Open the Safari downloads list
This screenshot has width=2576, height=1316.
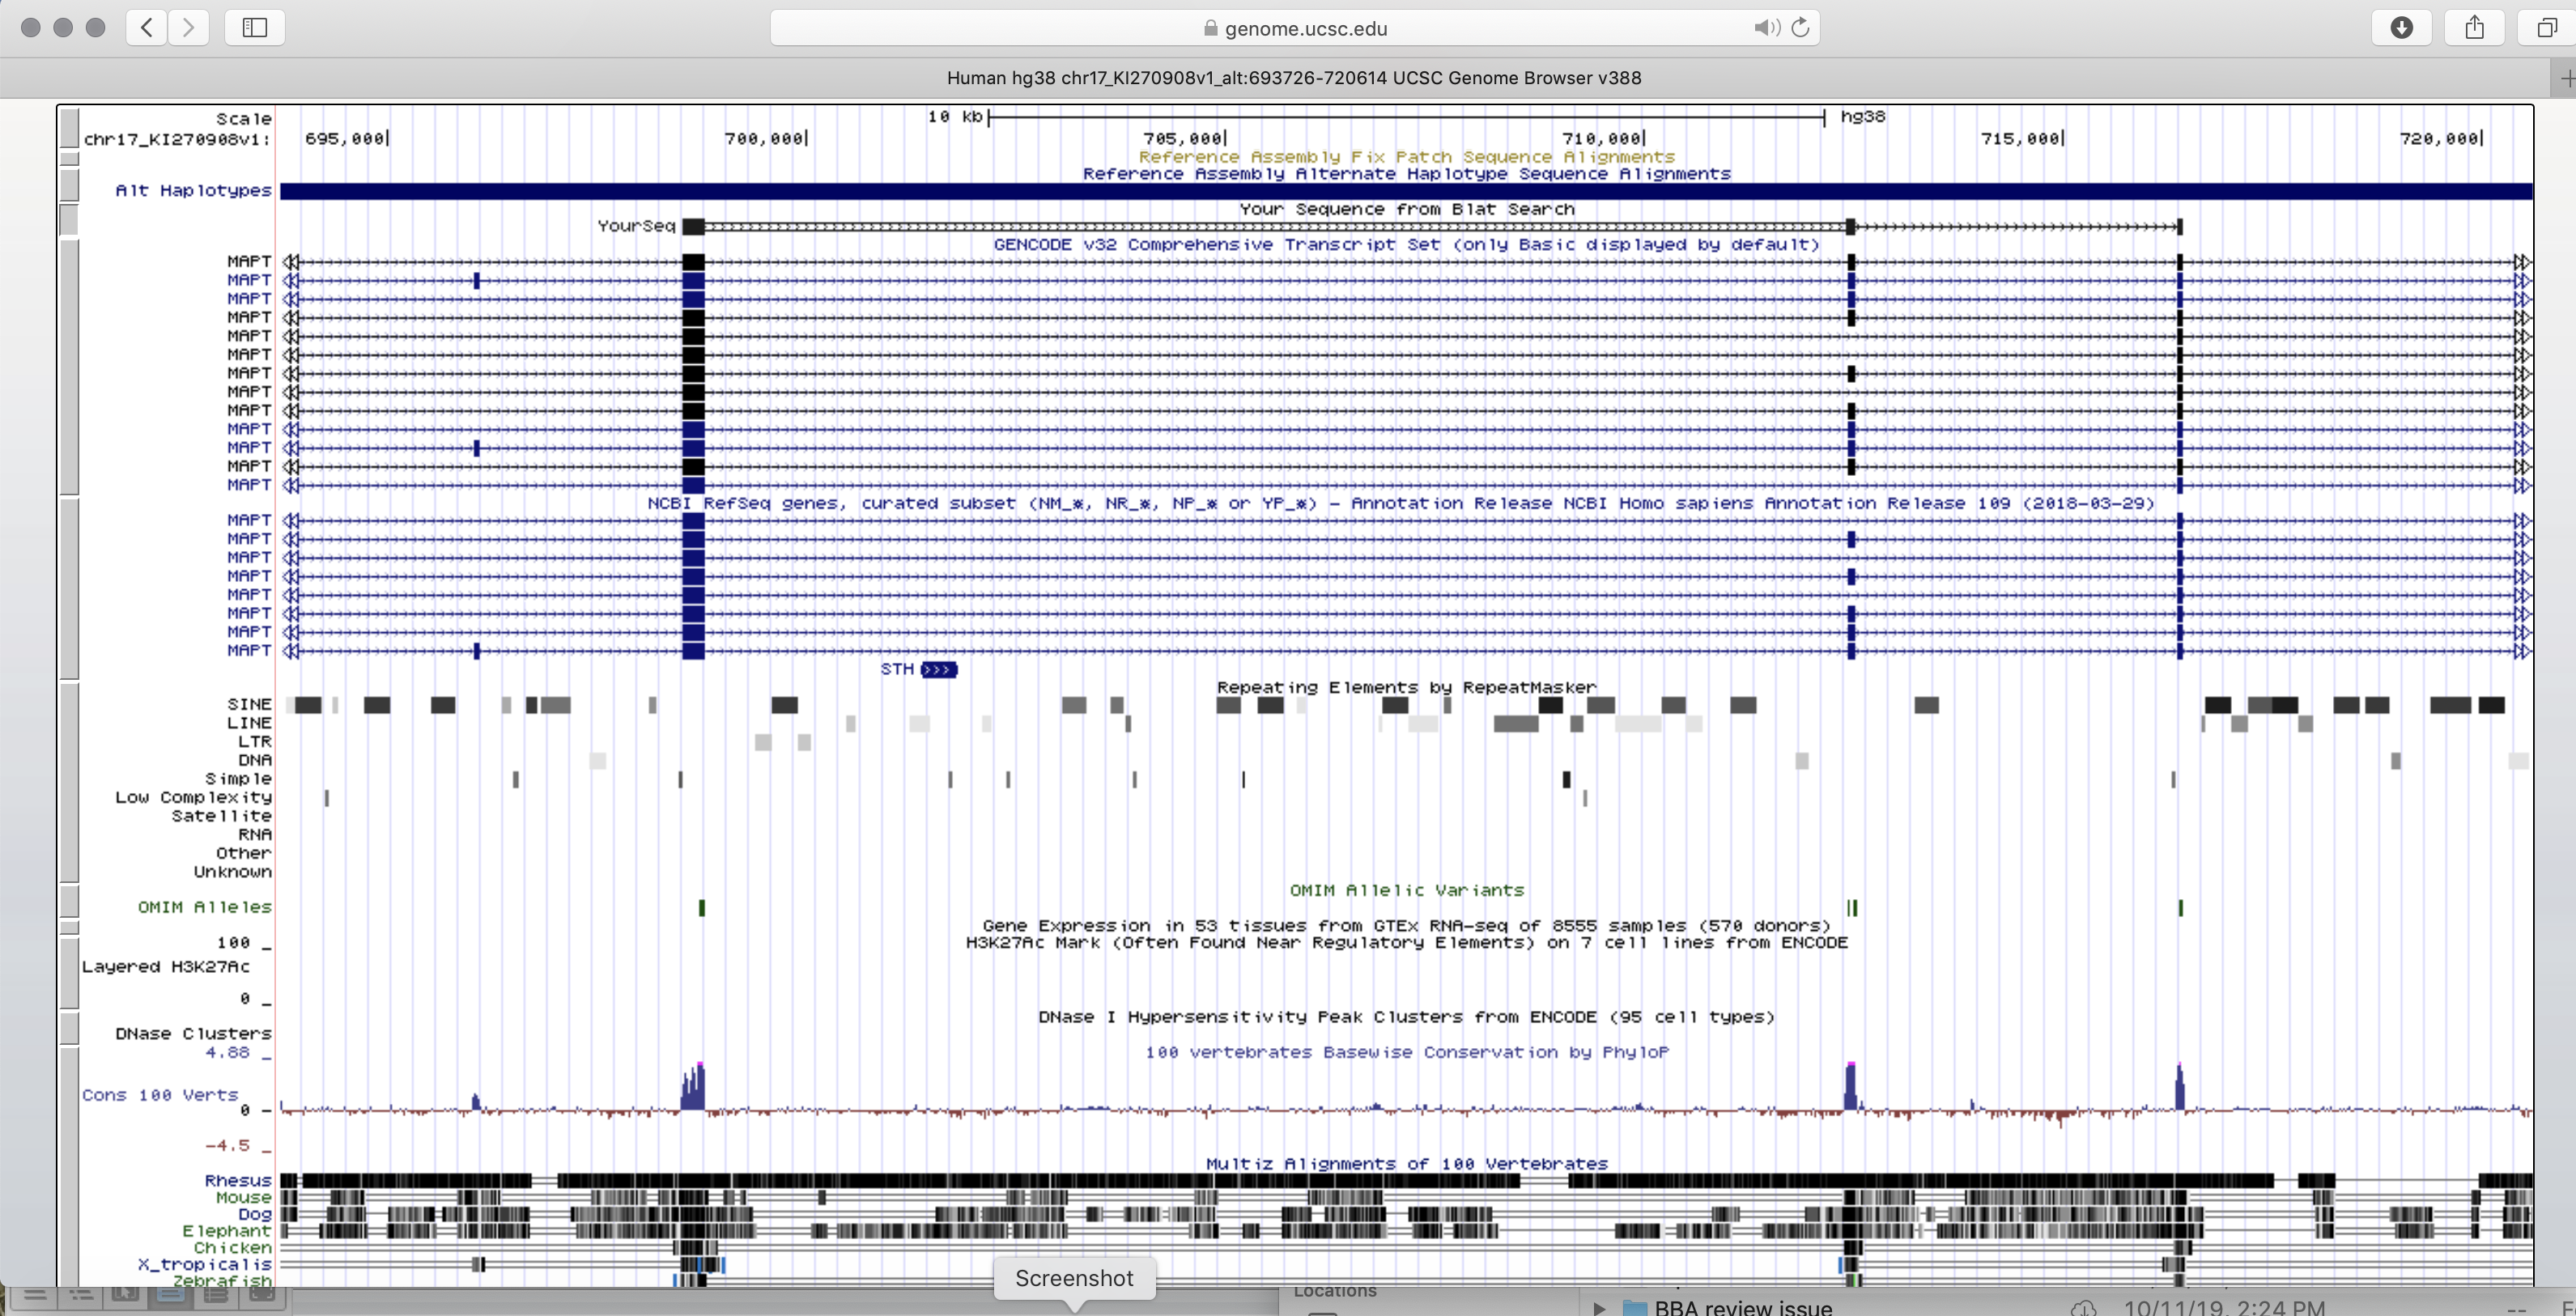[2401, 27]
